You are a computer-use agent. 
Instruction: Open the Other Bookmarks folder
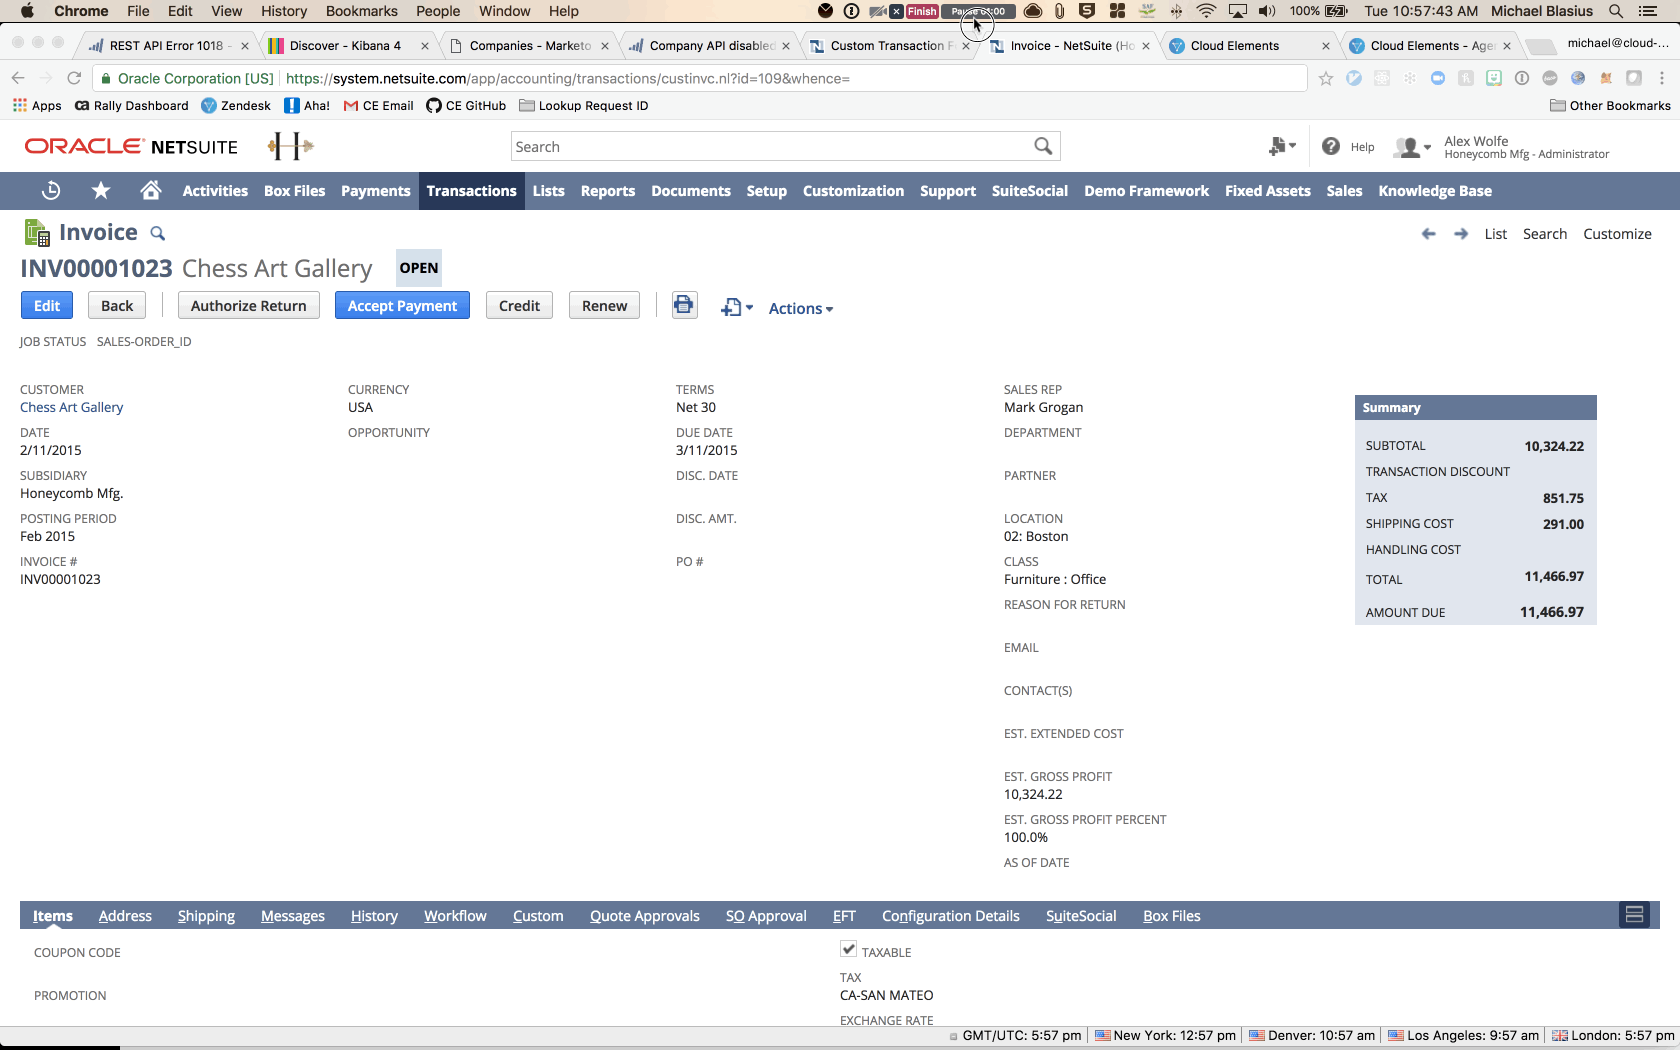(x=1611, y=106)
